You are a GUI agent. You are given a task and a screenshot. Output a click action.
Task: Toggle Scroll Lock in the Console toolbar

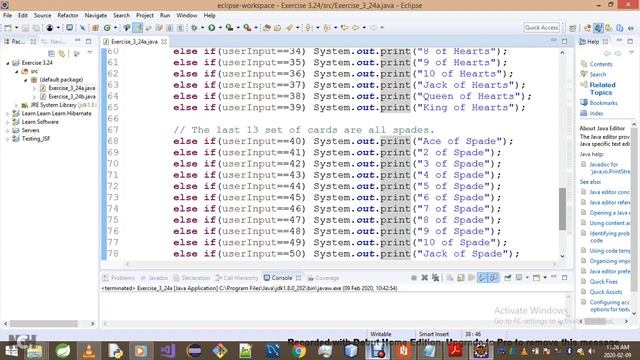tap(461, 278)
